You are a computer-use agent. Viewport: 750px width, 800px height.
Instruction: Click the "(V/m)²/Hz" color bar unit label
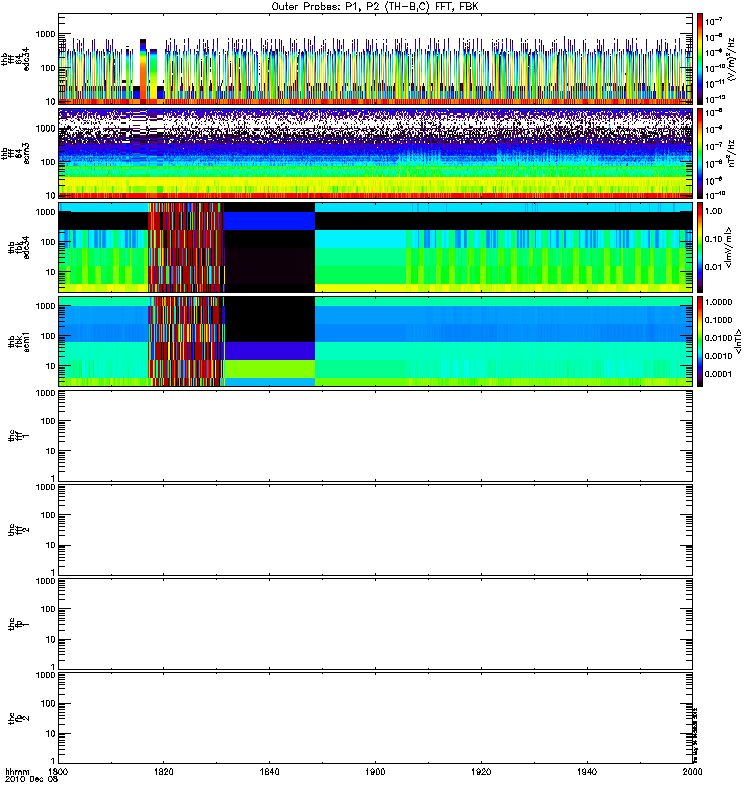[x=730, y=59]
